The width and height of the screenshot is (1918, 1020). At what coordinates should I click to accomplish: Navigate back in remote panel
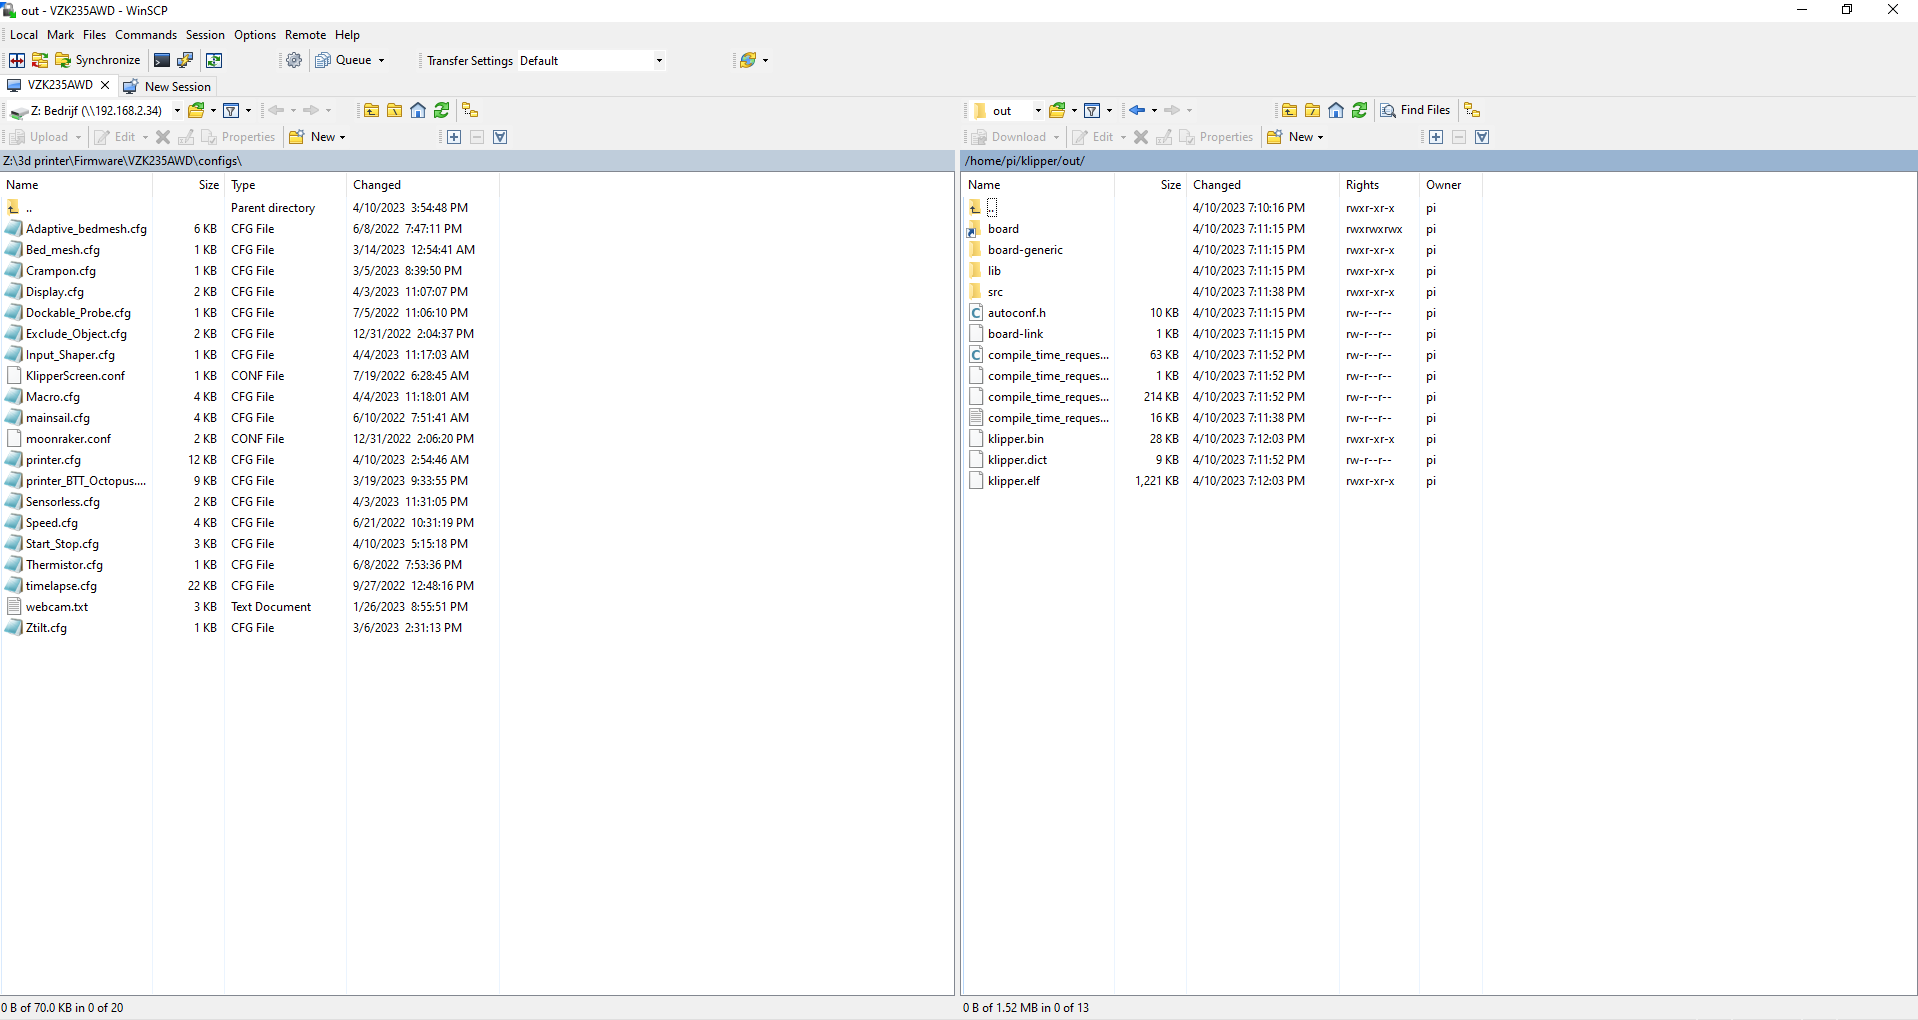pyautogui.click(x=1137, y=110)
